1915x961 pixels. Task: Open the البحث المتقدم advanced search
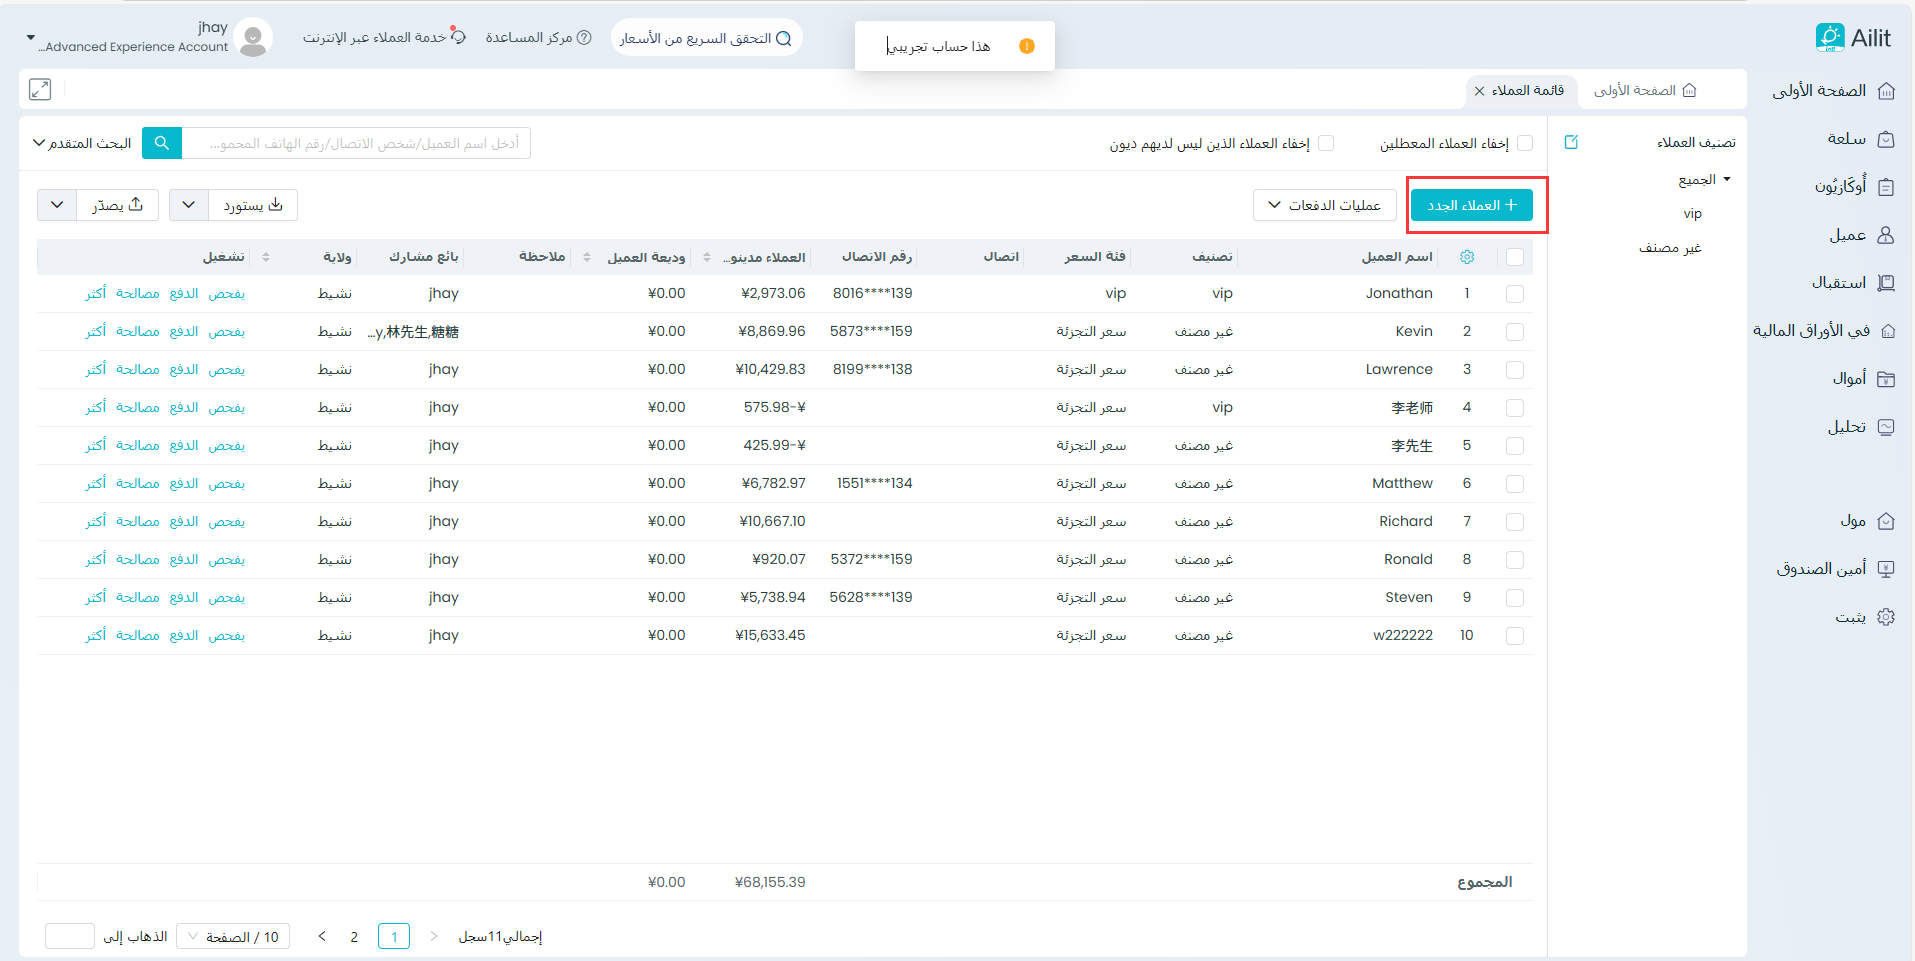pos(82,143)
